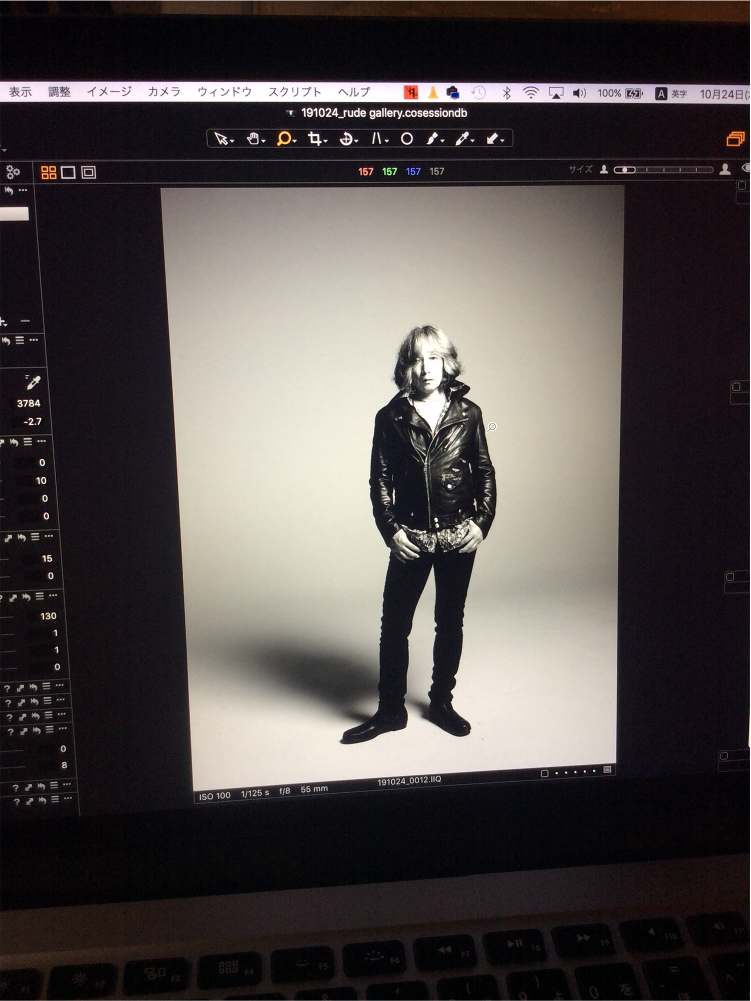Open more options dots on 3784 panel
The height and width of the screenshot is (1001, 751).
point(34,340)
